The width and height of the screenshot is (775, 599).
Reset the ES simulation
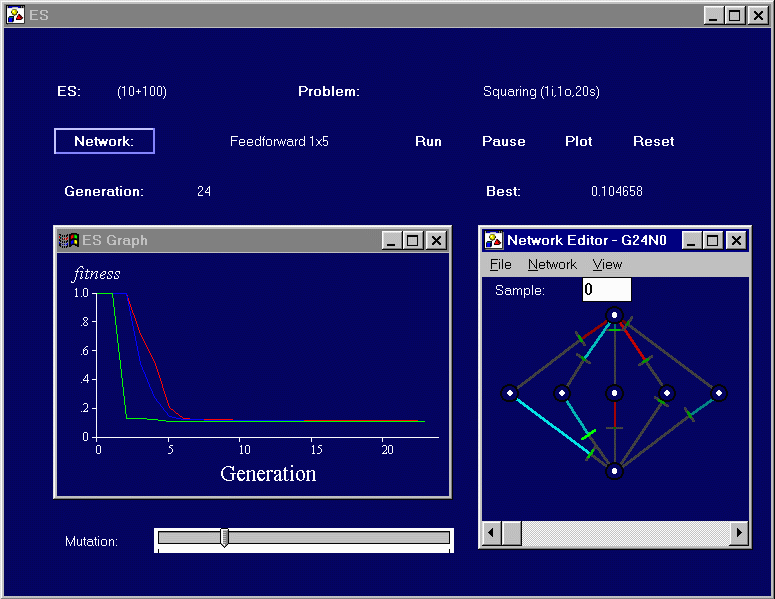pos(653,142)
